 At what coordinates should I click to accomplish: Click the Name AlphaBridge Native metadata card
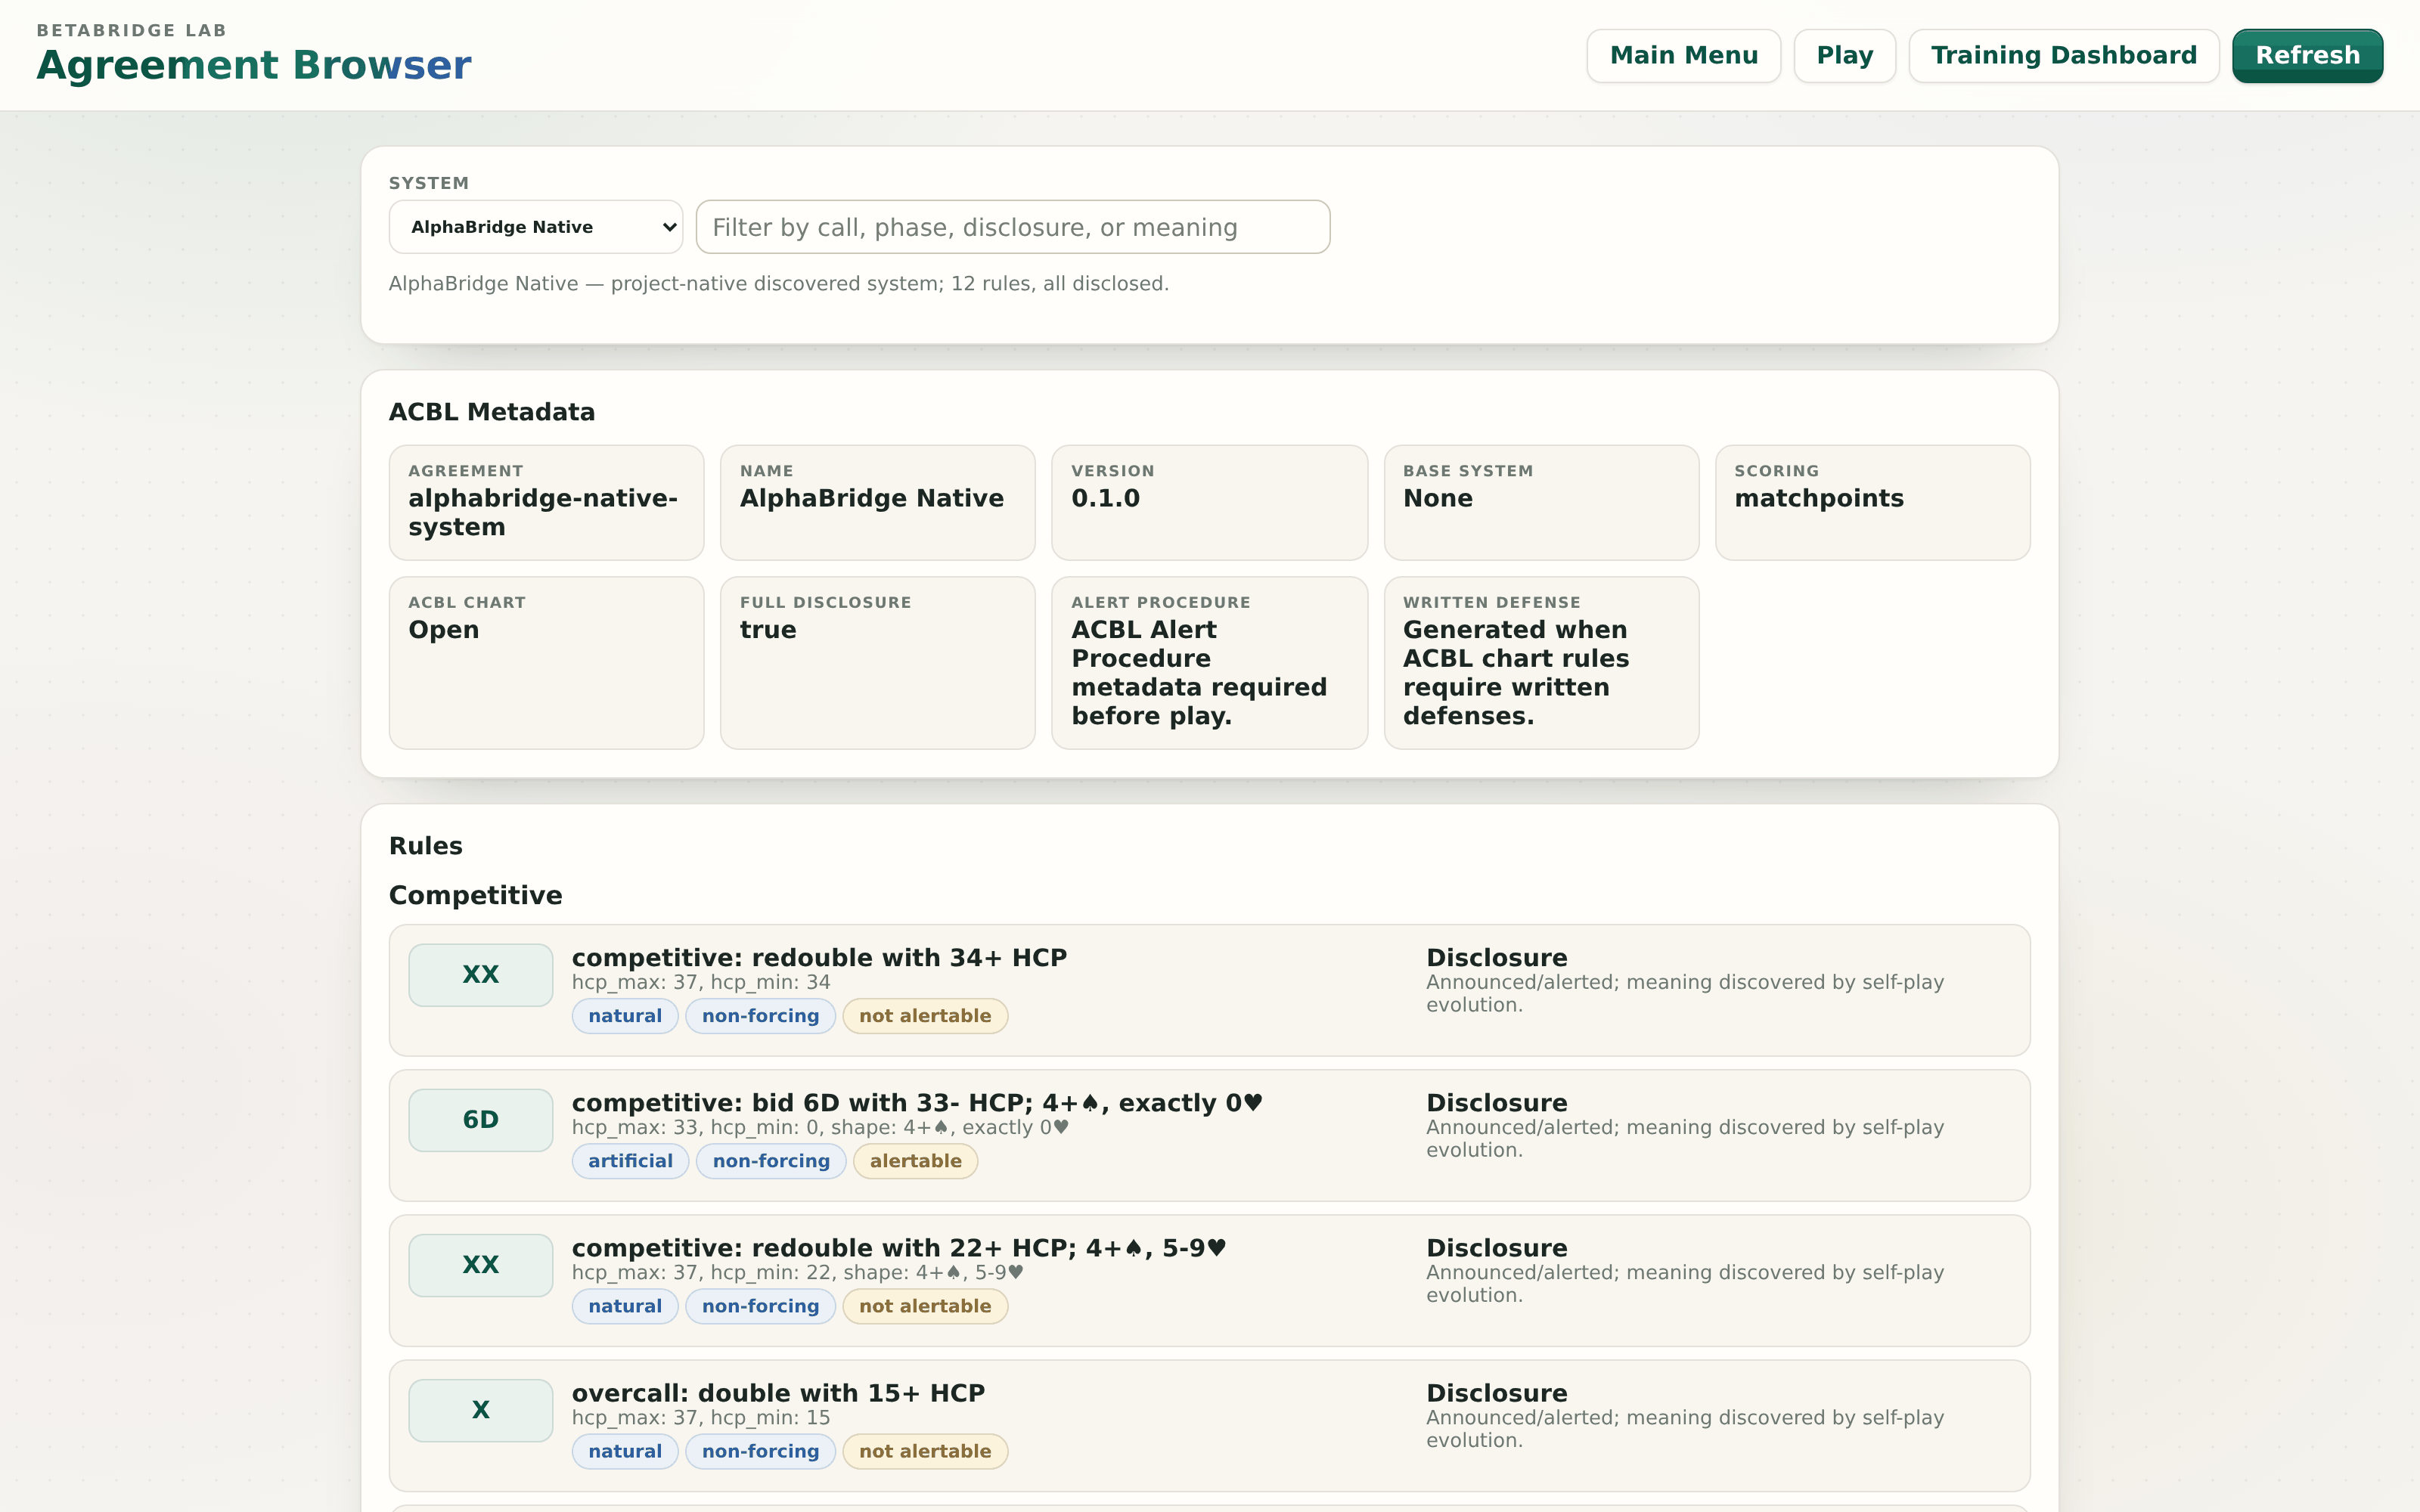tap(877, 503)
